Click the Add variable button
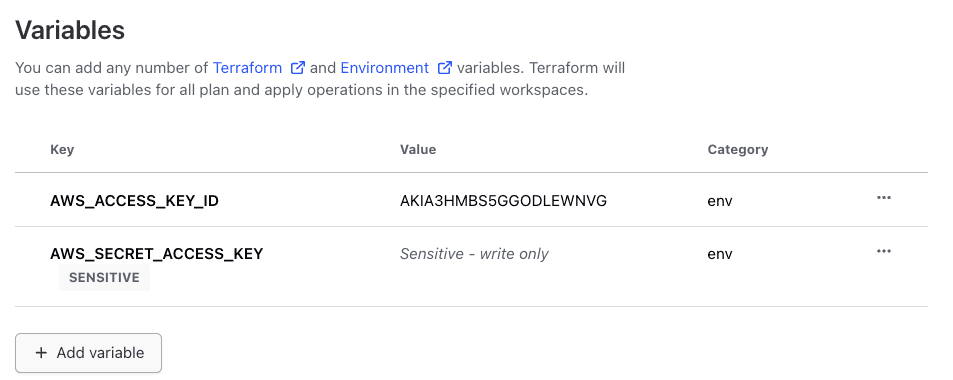Screen dimensions: 953x380 pyautogui.click(x=88, y=353)
